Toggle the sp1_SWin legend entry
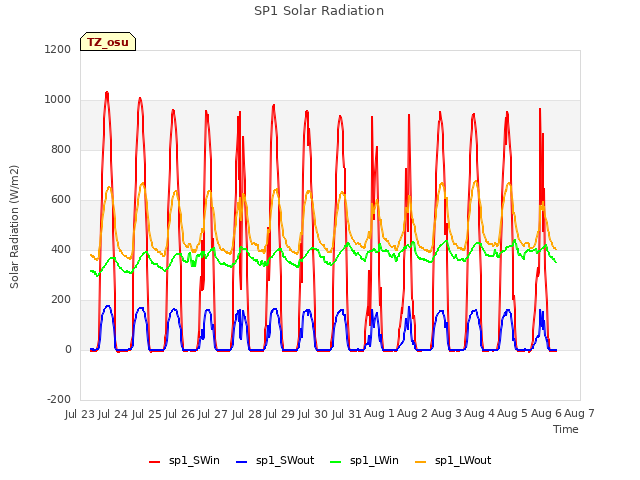The width and height of the screenshot is (640, 480). pyautogui.click(x=184, y=461)
